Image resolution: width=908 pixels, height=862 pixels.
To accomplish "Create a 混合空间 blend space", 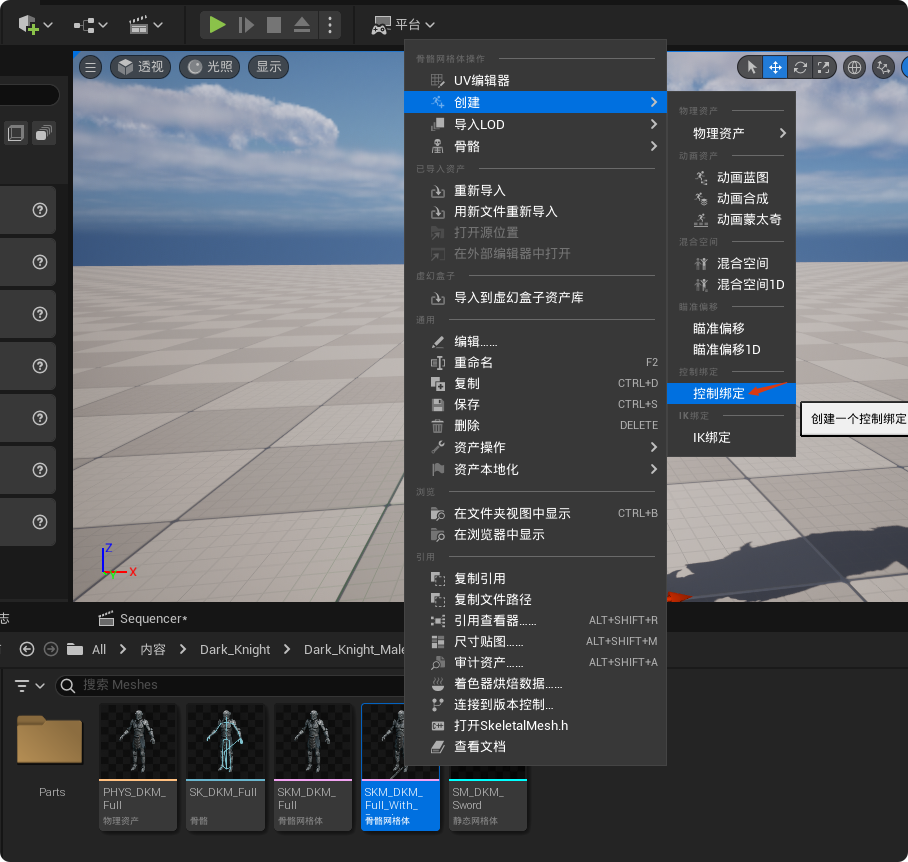I will pos(731,263).
